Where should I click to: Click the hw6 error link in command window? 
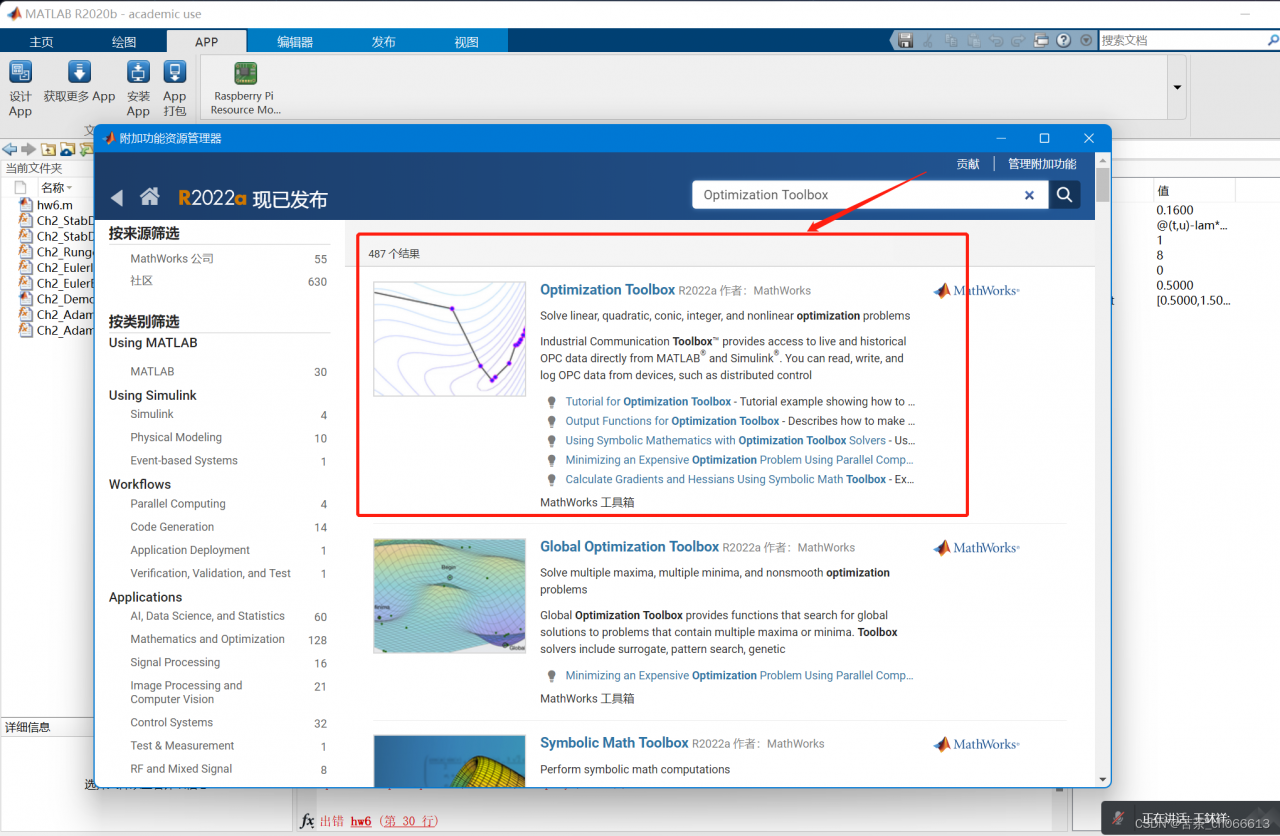pos(361,821)
